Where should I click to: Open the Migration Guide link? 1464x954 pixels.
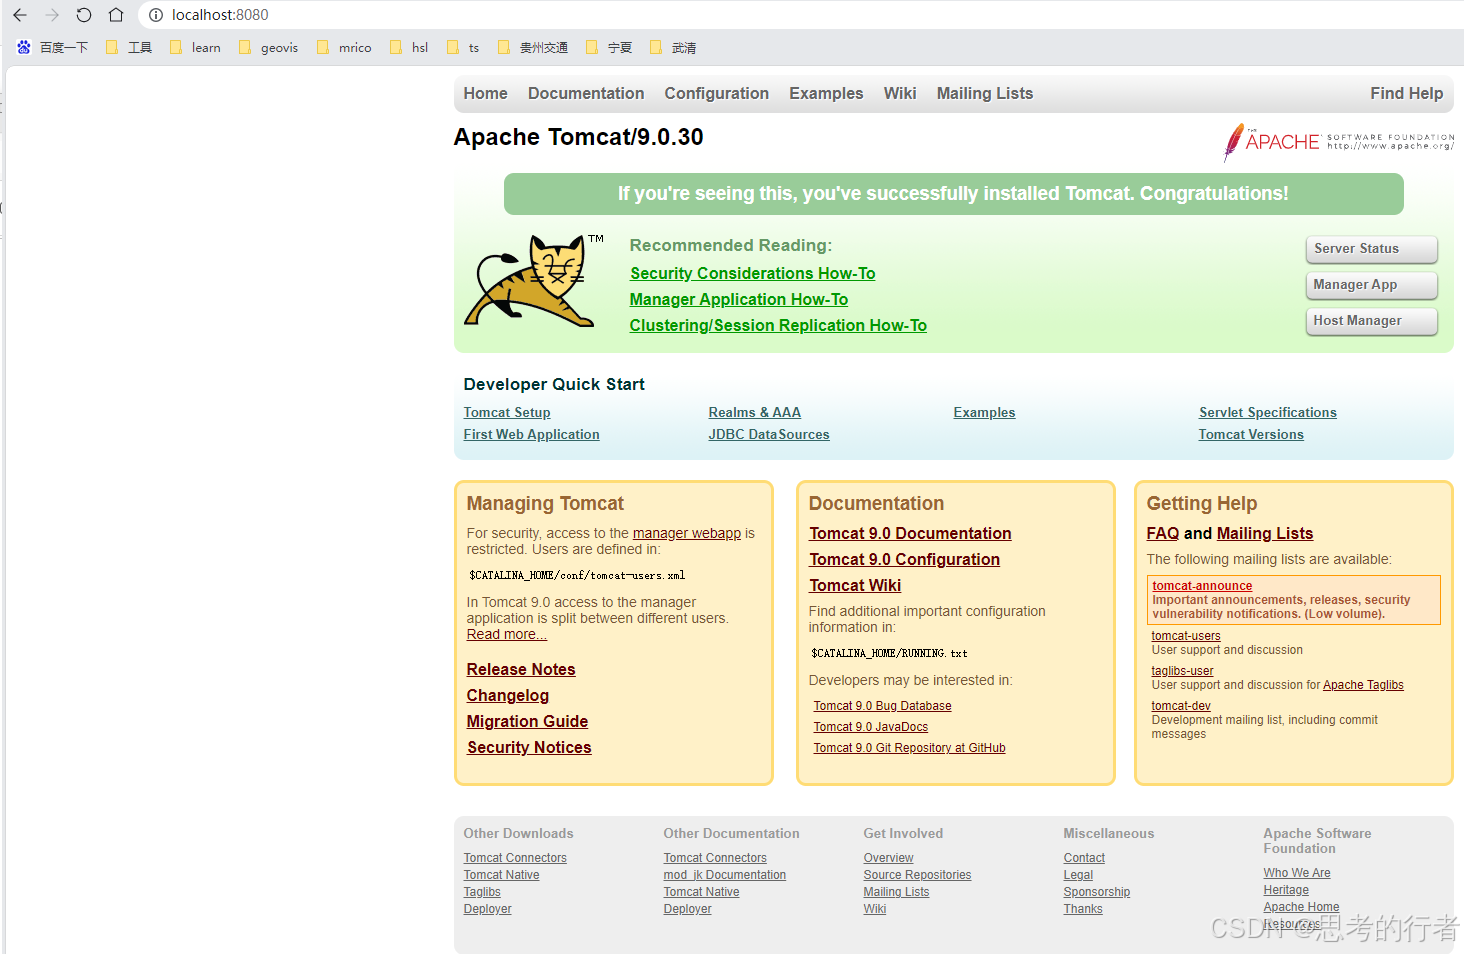point(527,721)
